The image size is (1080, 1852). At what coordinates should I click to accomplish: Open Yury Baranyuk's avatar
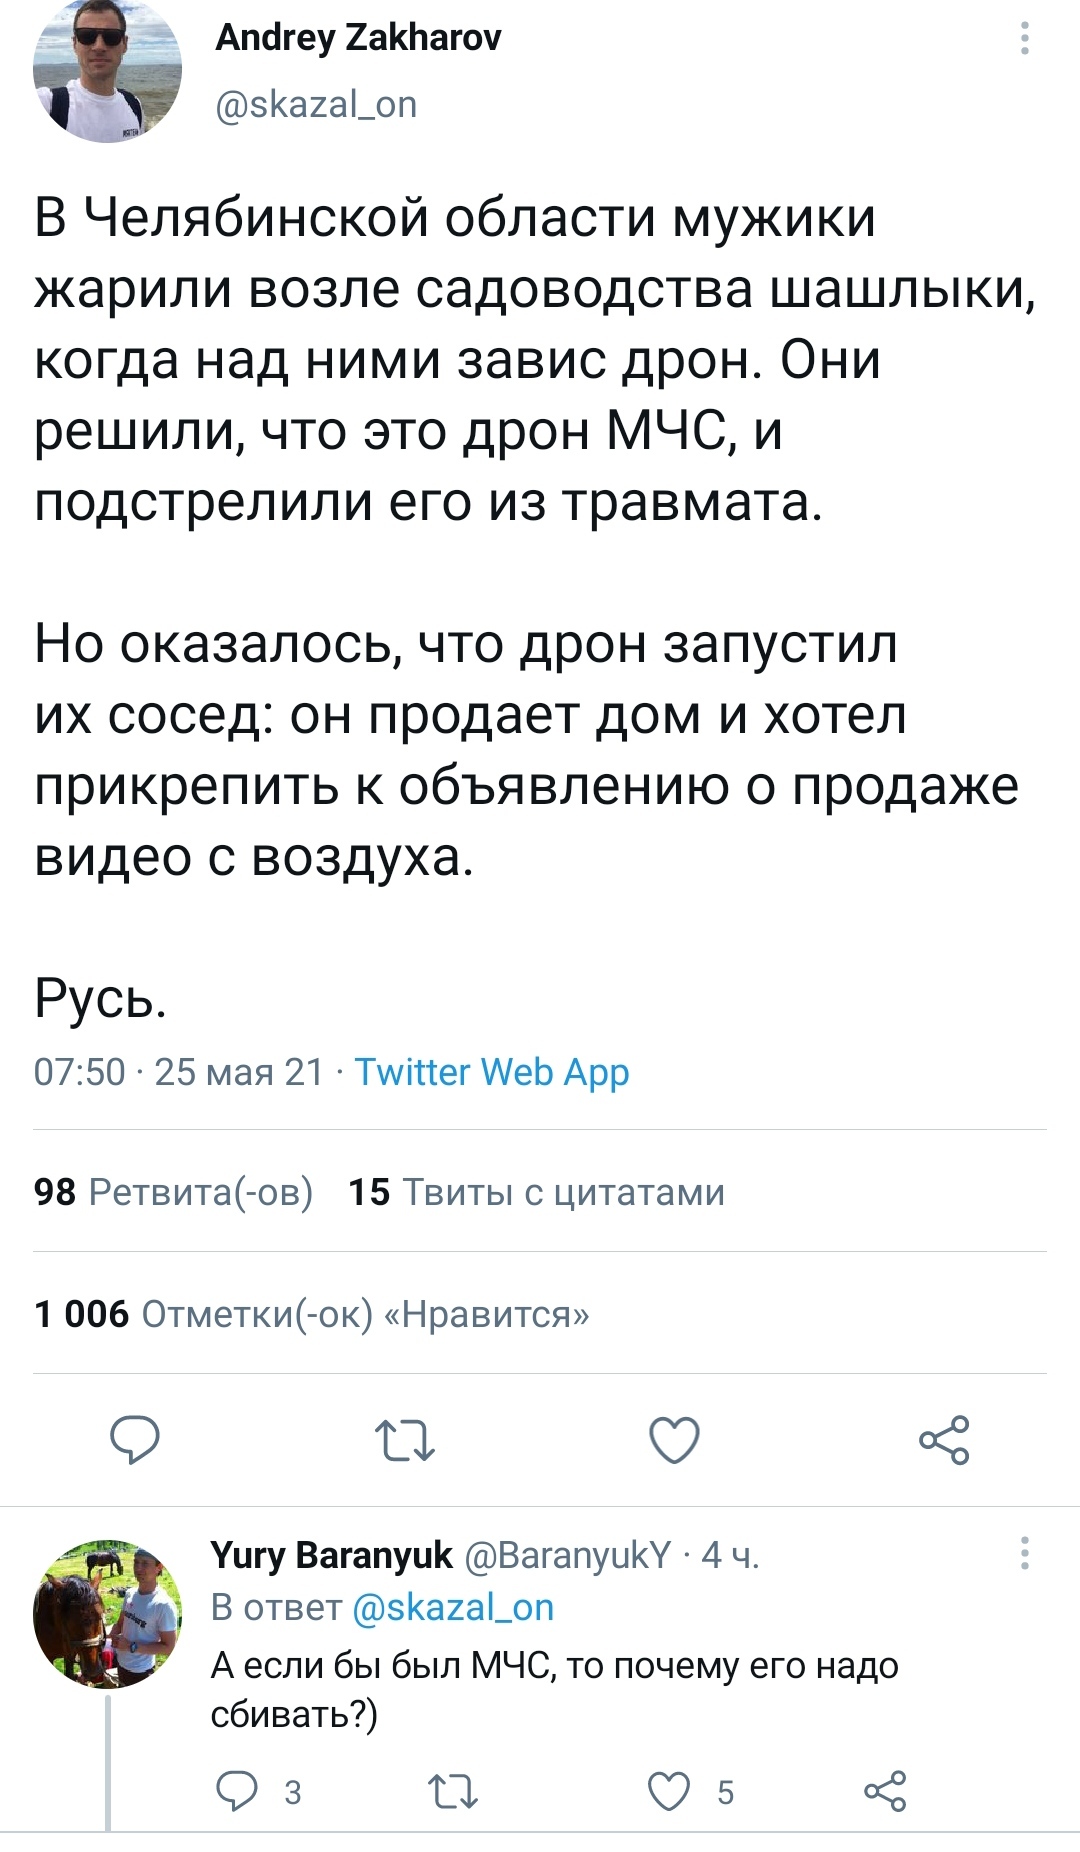[x=107, y=1613]
